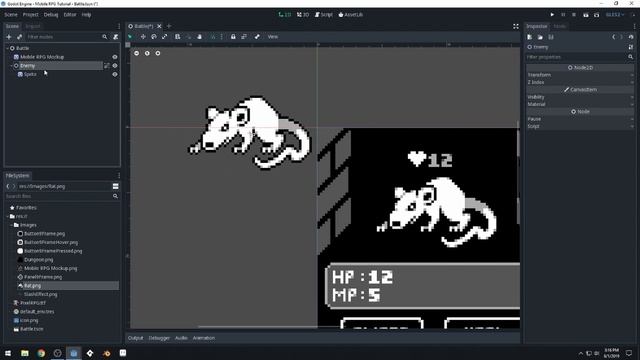Activate the Move mode tool
The width and height of the screenshot is (640, 360).
[x=143, y=37]
